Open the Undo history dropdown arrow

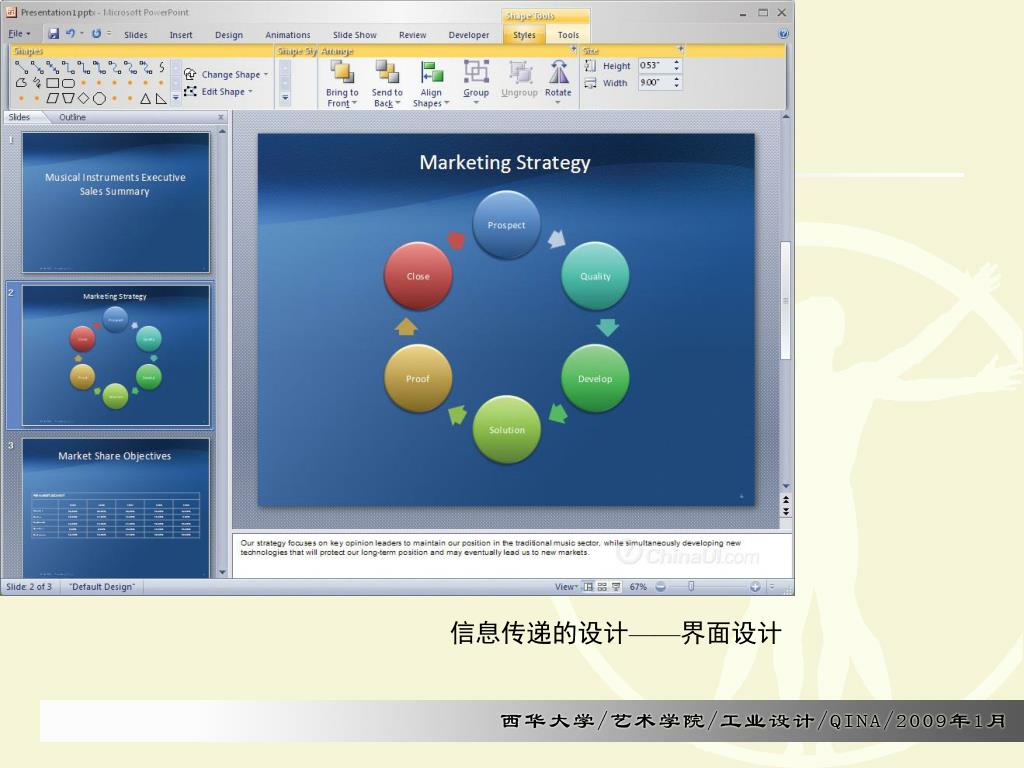click(x=82, y=33)
